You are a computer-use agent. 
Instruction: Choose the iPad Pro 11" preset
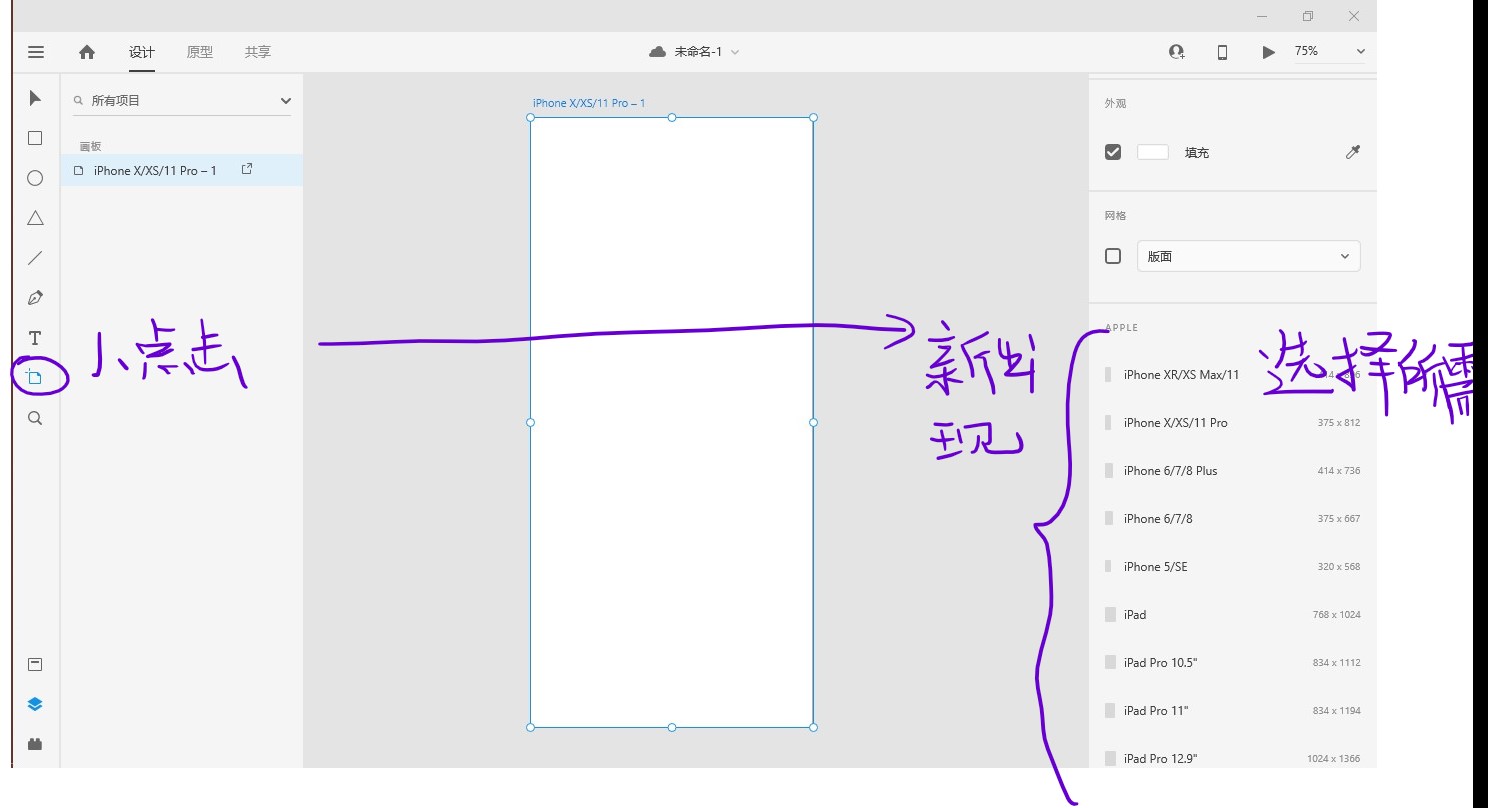click(1233, 711)
